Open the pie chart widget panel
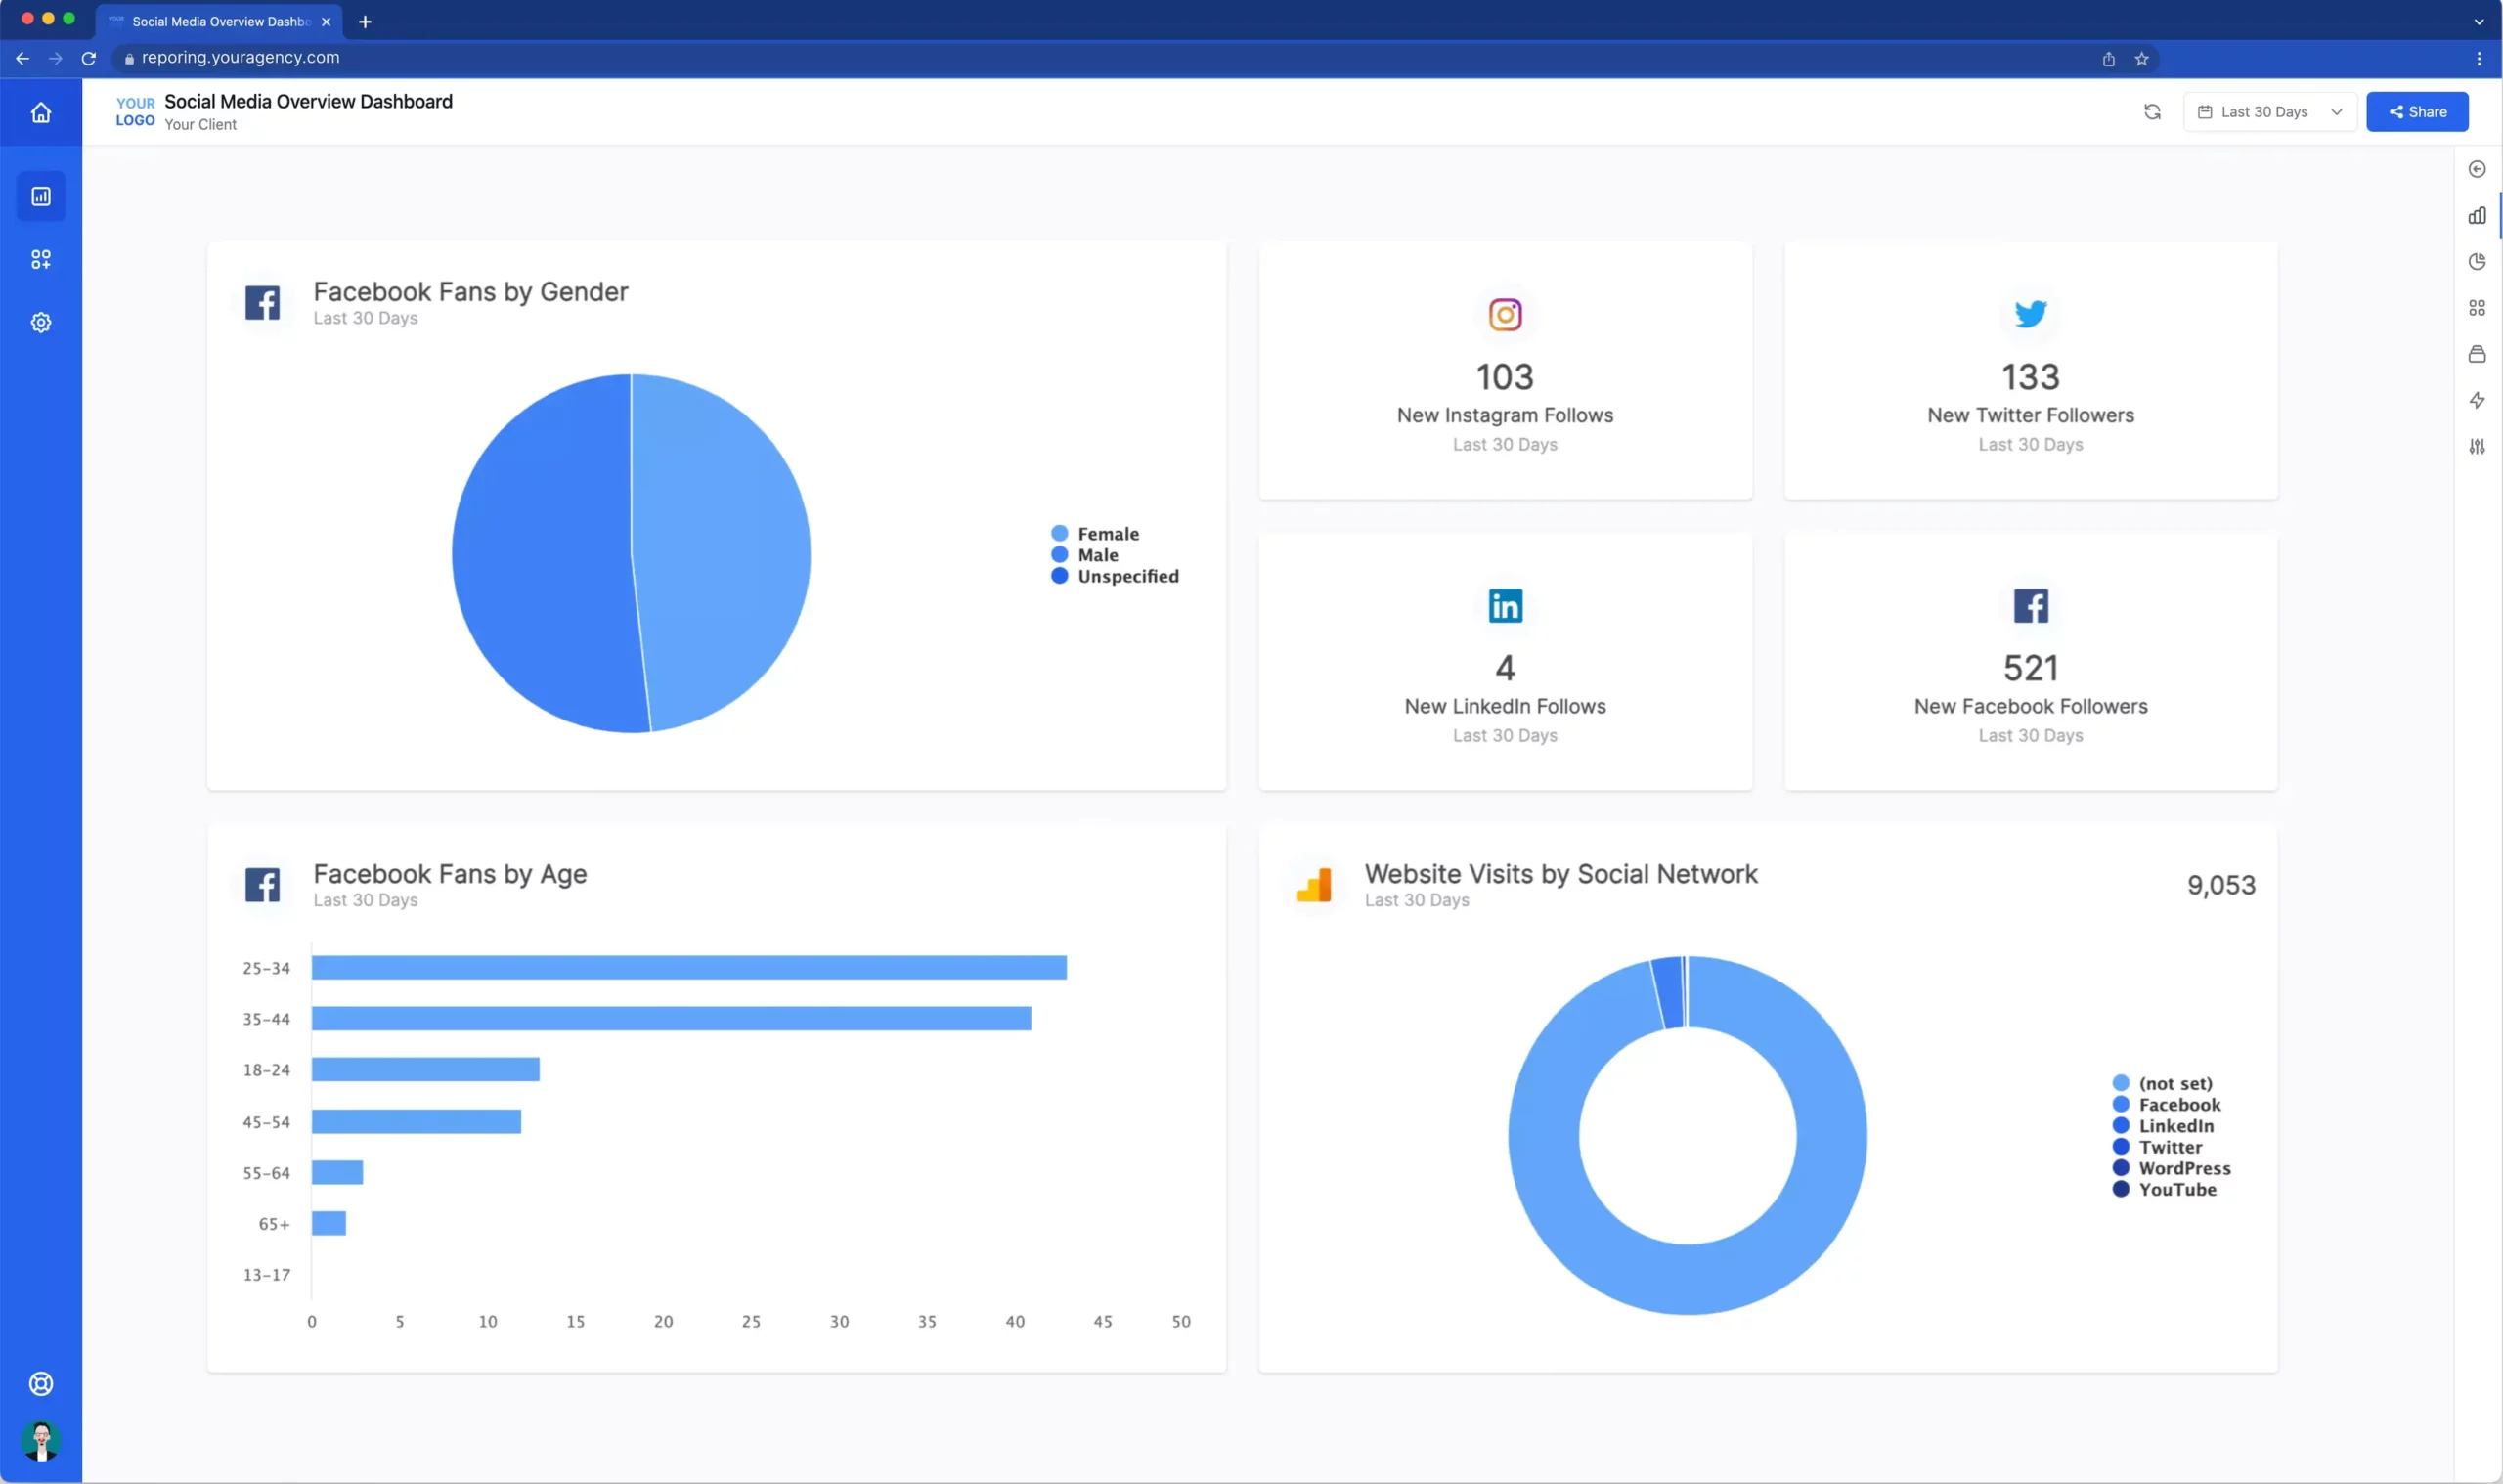Screen dimensions: 2503x1484 pyautogui.click(x=2477, y=261)
